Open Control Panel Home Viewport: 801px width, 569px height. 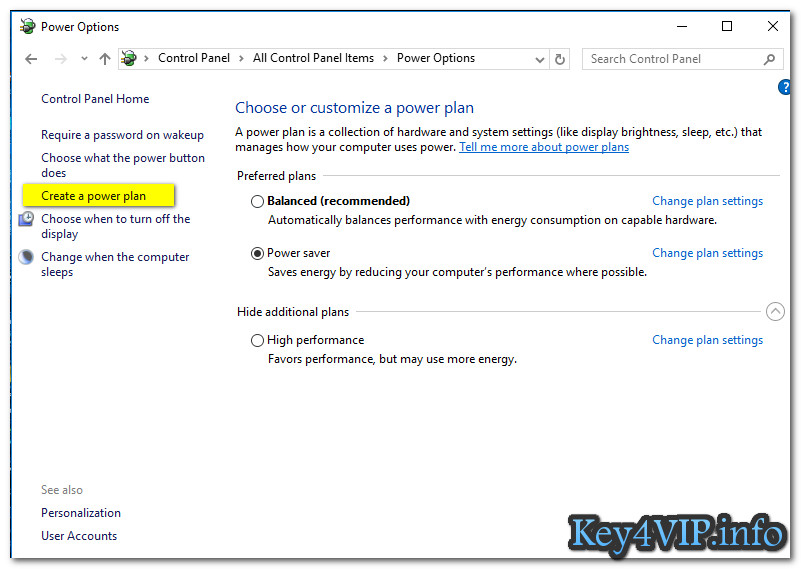(x=95, y=99)
